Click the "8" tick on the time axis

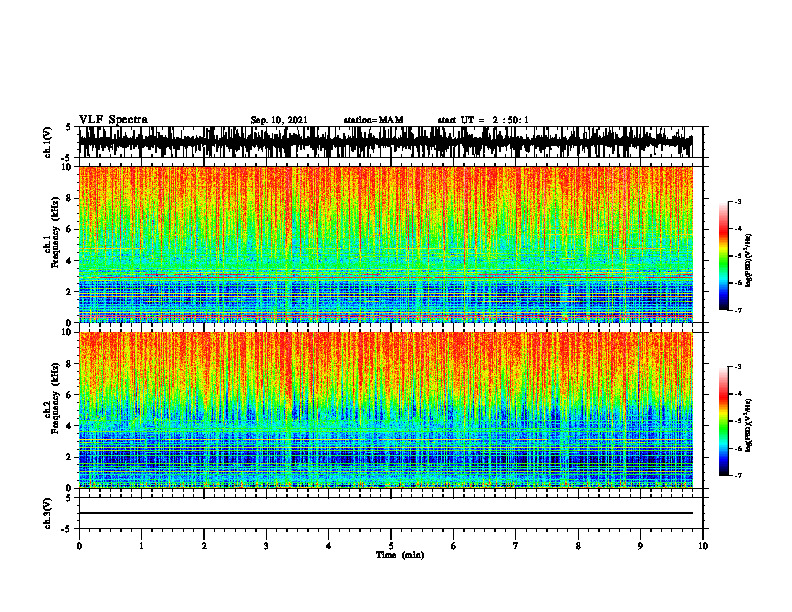[578, 546]
